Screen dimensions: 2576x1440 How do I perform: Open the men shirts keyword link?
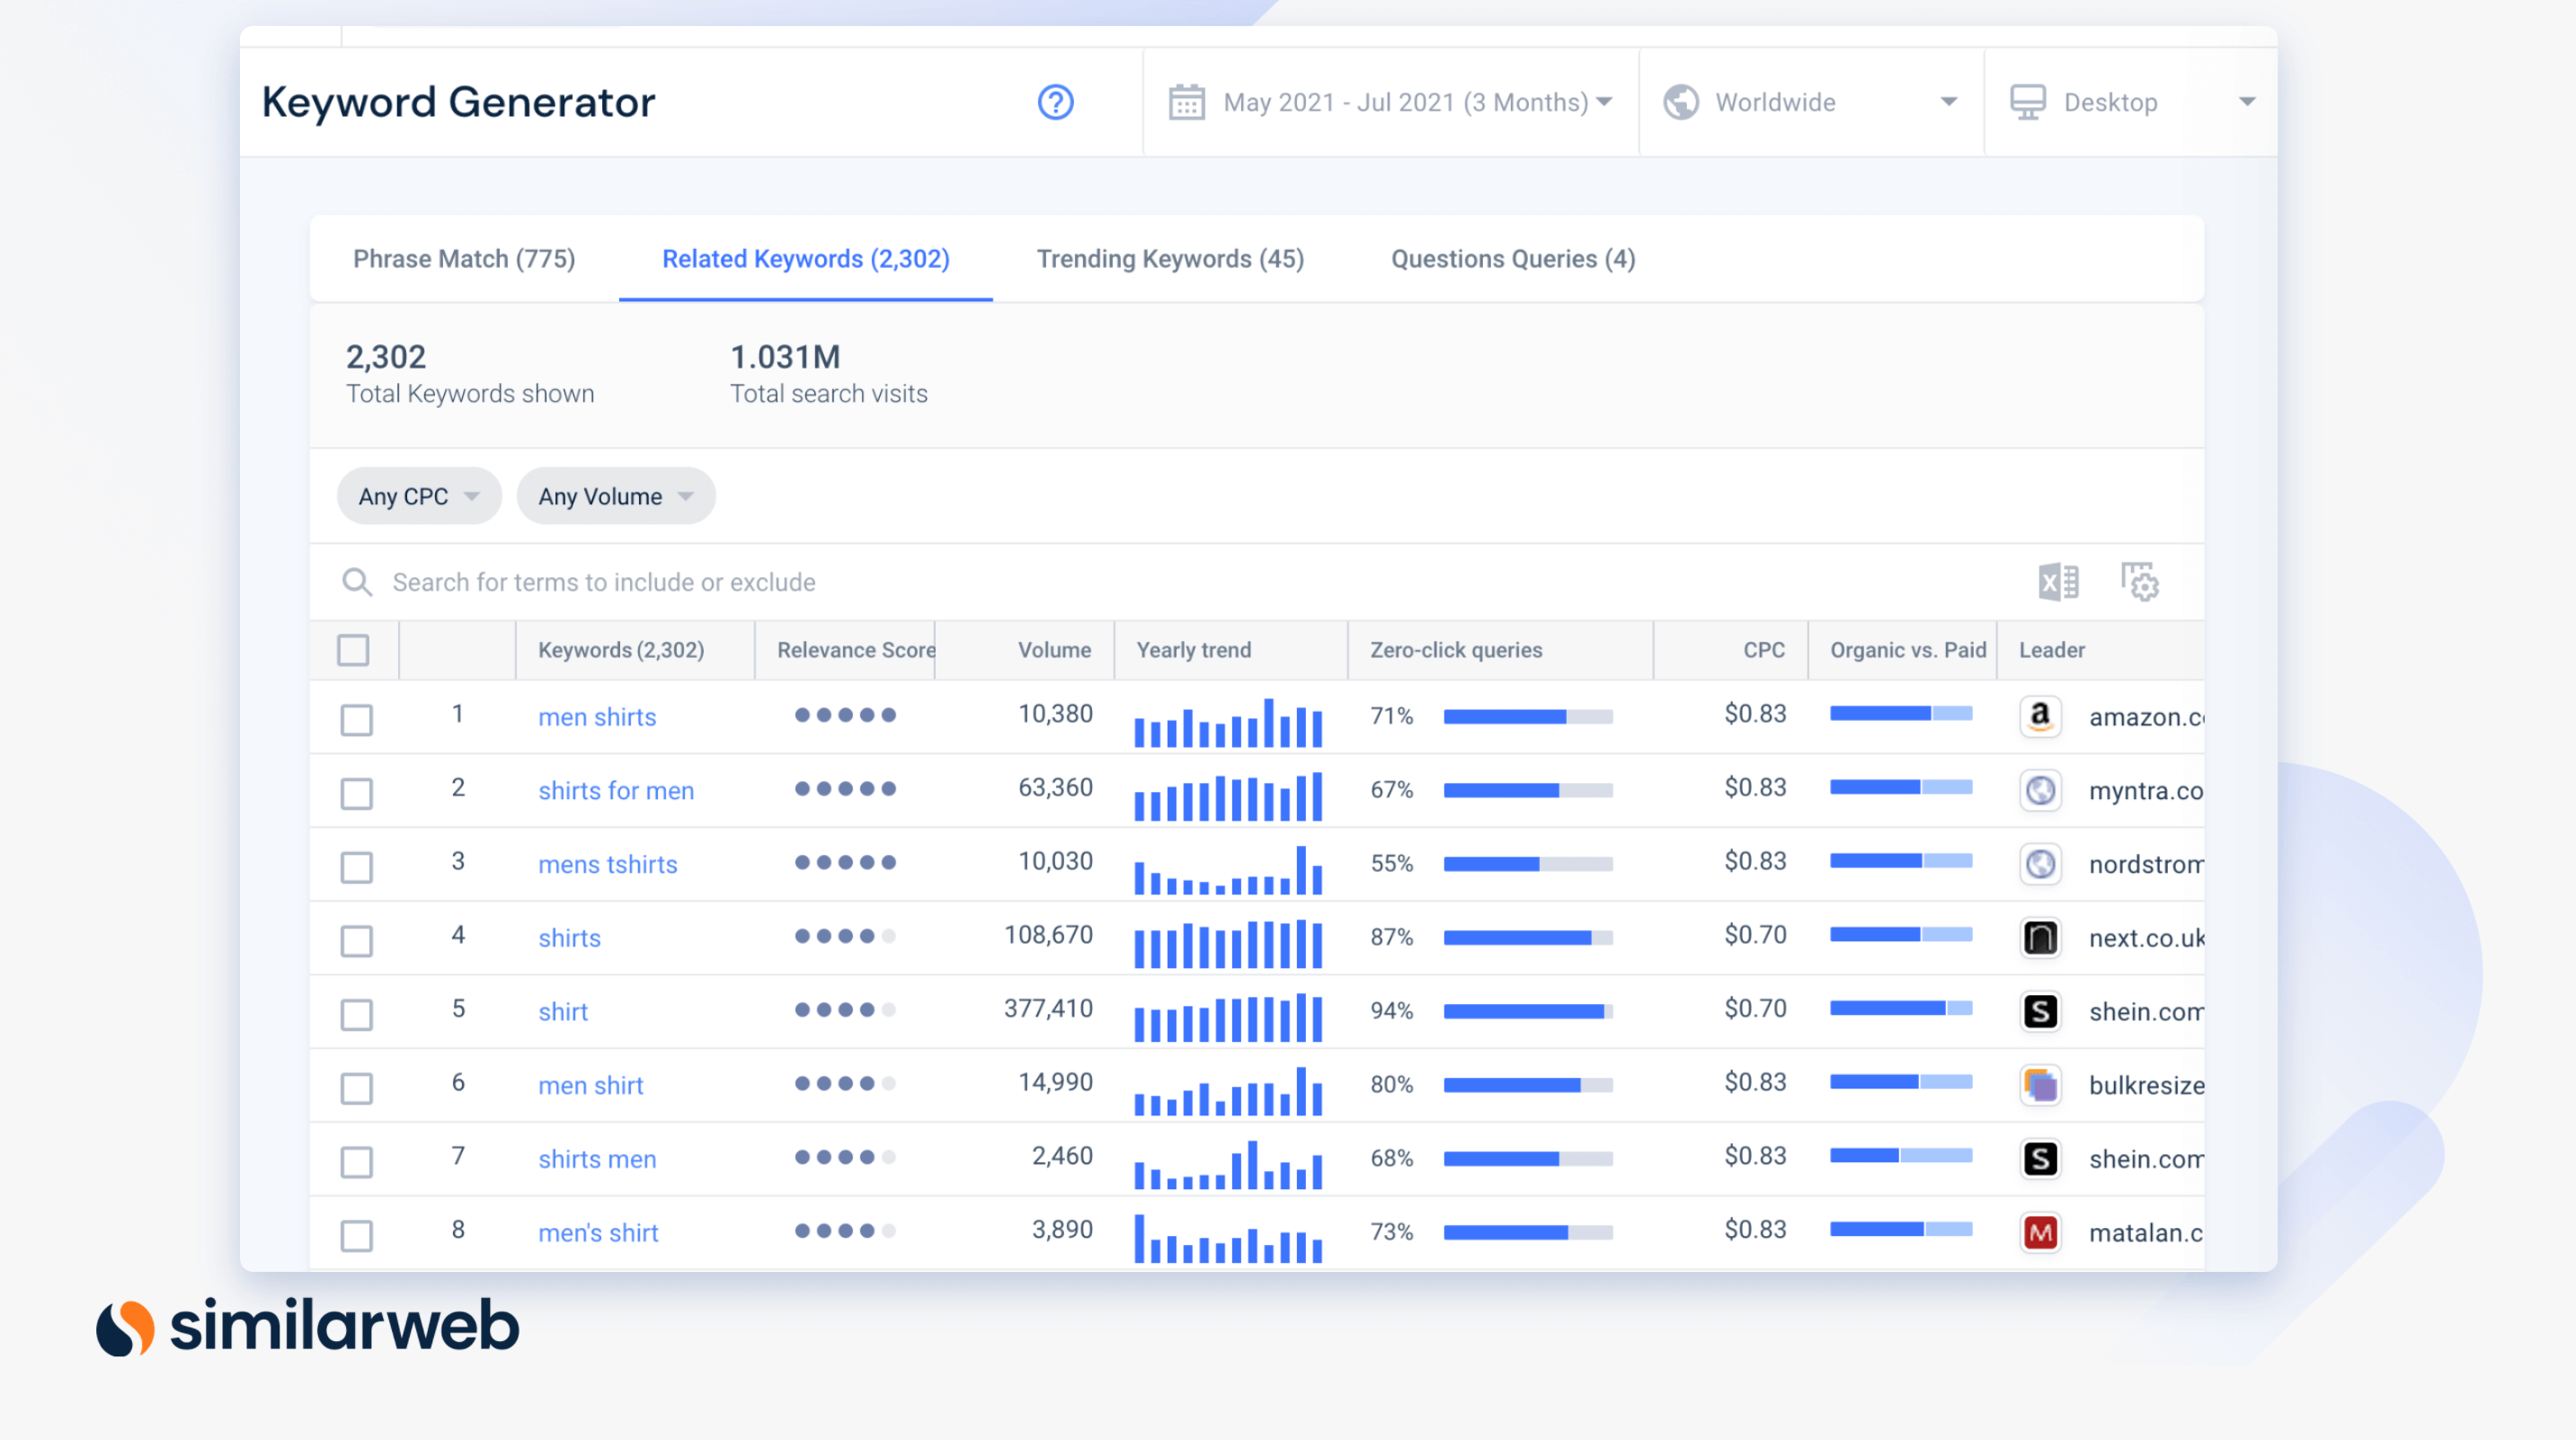(x=597, y=717)
